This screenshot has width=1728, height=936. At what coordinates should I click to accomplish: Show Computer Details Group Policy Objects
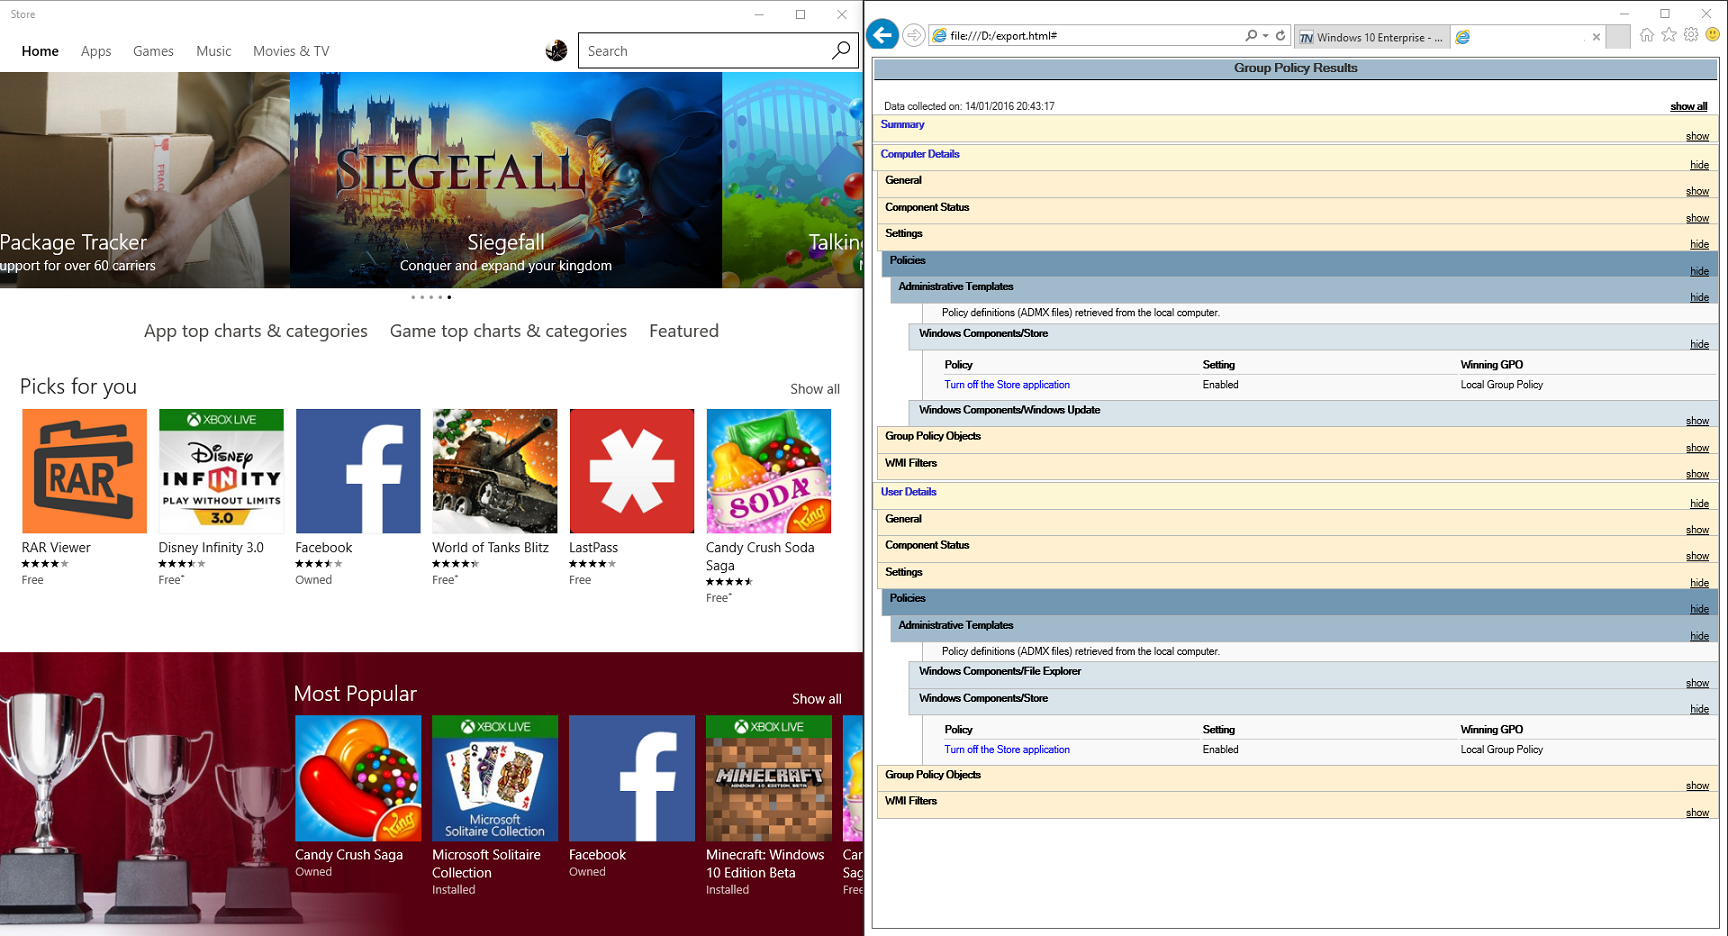pos(1697,448)
